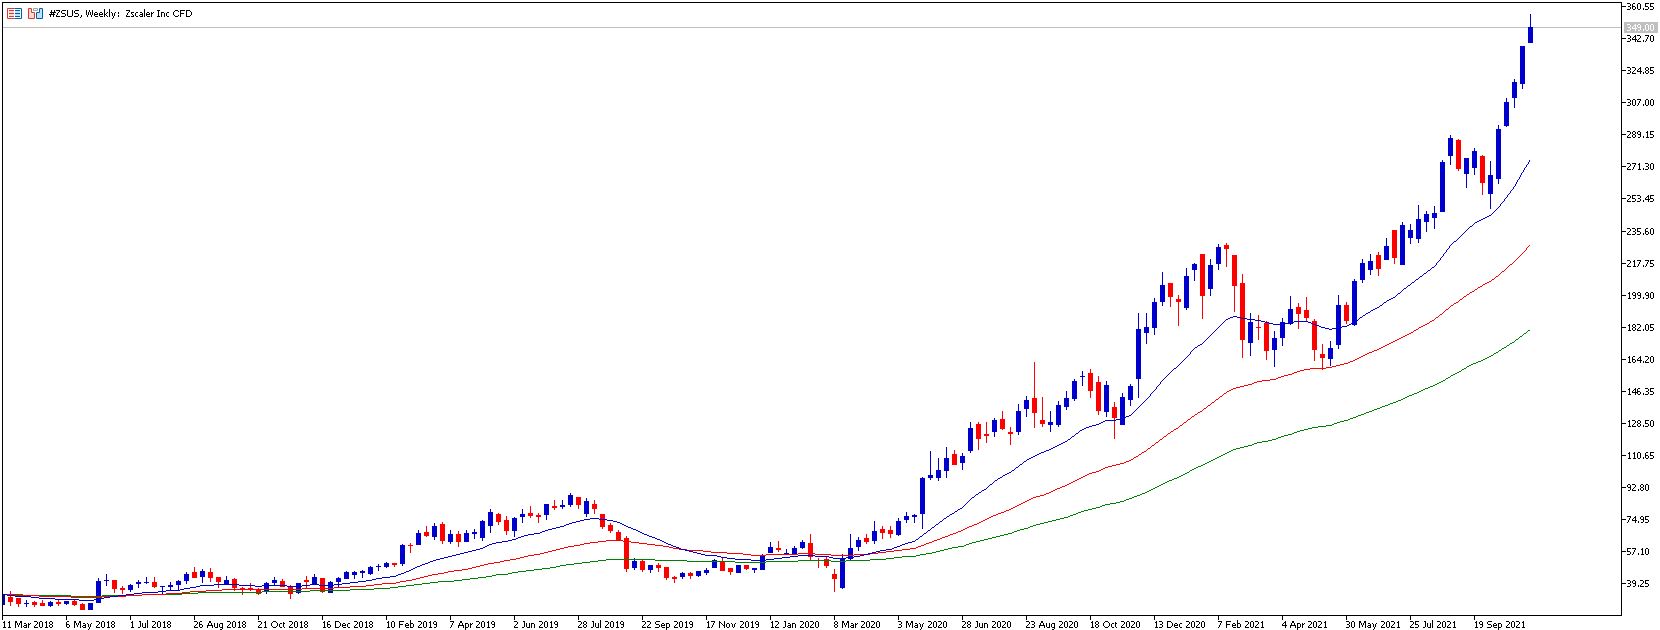Click the 92.80 price scale label
1660x630 pixels.
[x=1638, y=488]
